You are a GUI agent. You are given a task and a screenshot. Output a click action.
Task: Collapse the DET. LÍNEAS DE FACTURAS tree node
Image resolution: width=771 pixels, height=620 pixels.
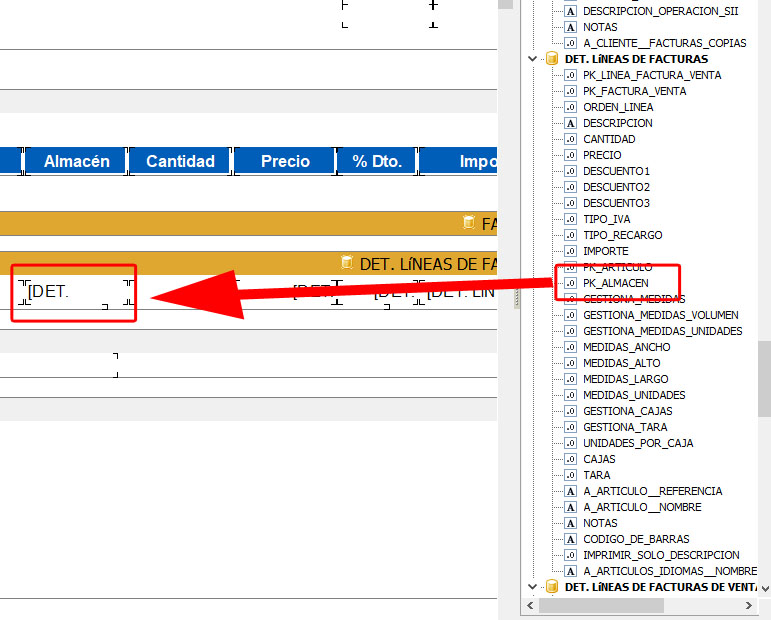tap(534, 59)
